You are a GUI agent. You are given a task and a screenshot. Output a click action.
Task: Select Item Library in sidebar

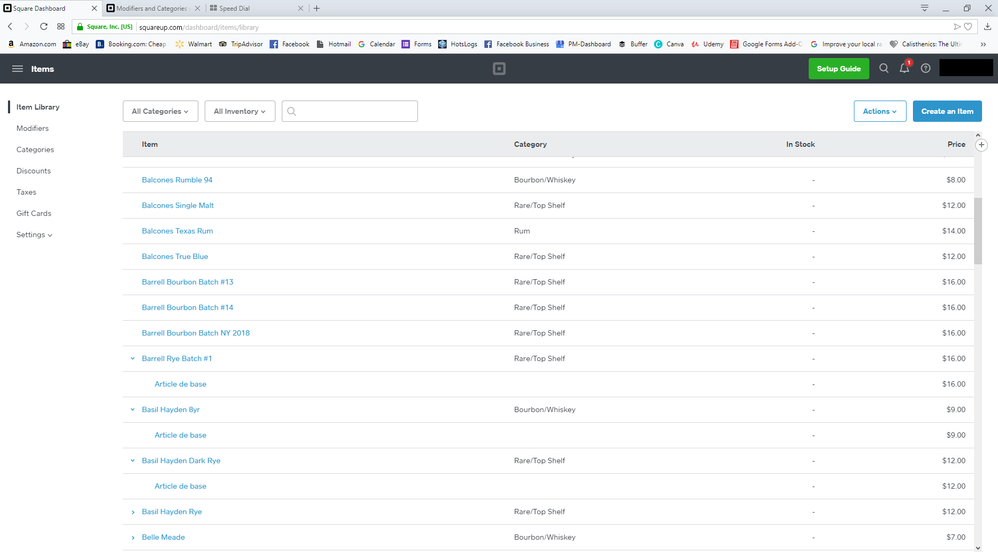pyautogui.click(x=38, y=107)
